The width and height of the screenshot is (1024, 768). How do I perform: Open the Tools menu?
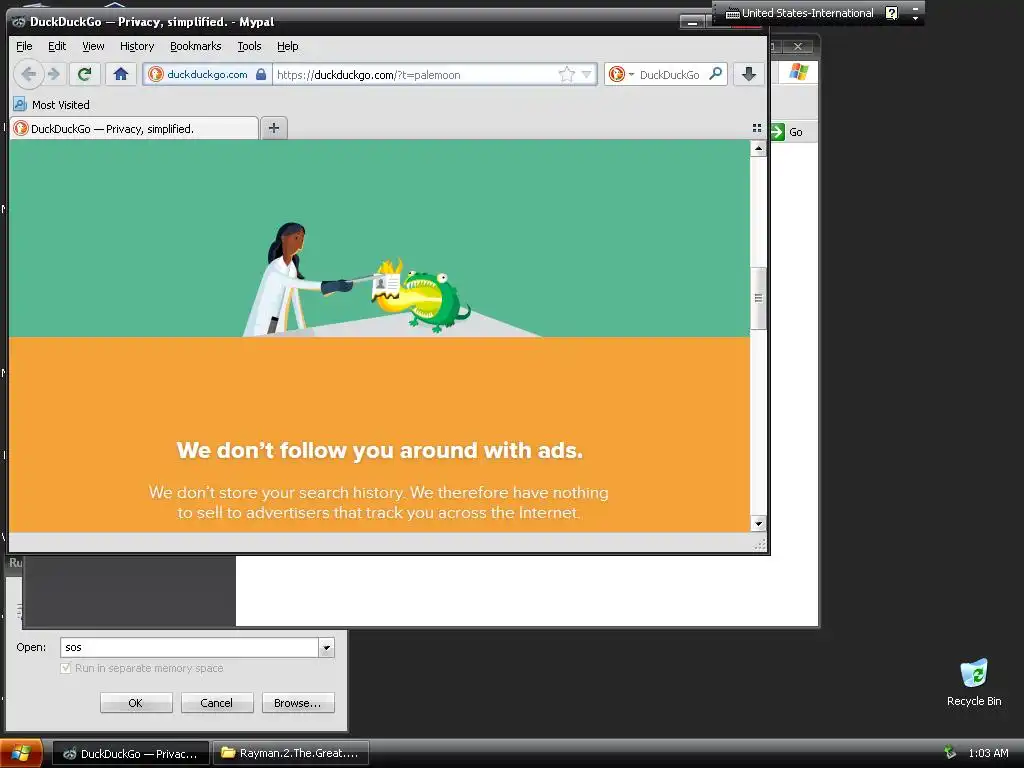pos(249,46)
